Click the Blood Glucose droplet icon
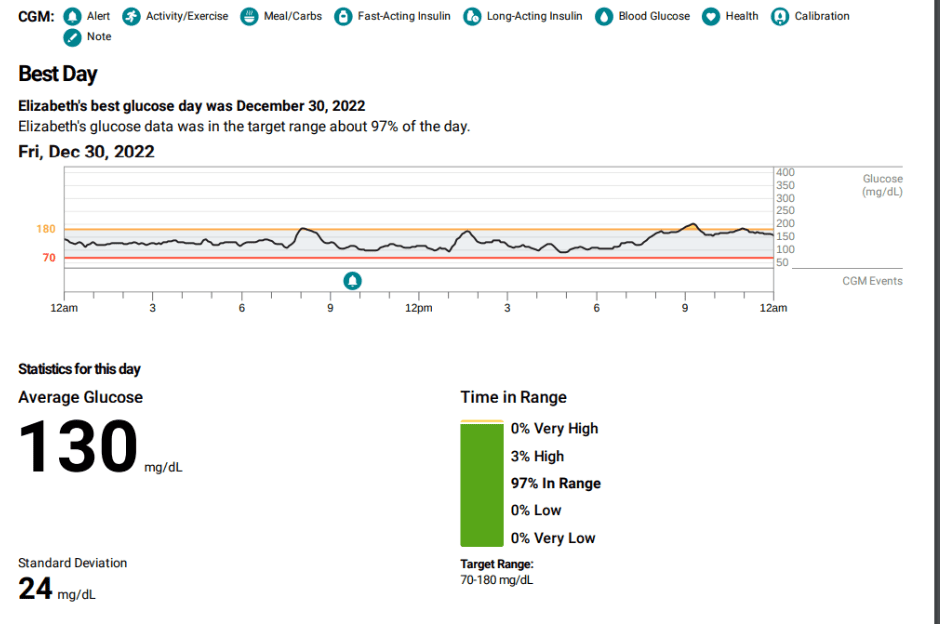The height and width of the screenshot is (624, 940). pyautogui.click(x=604, y=17)
